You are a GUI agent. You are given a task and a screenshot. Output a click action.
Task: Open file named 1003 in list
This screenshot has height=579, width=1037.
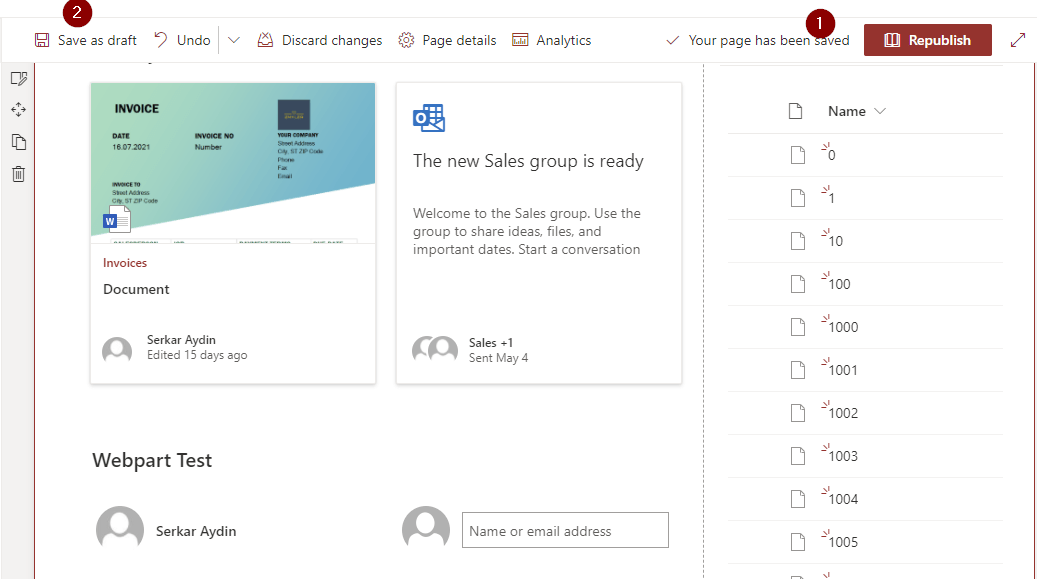tap(843, 456)
